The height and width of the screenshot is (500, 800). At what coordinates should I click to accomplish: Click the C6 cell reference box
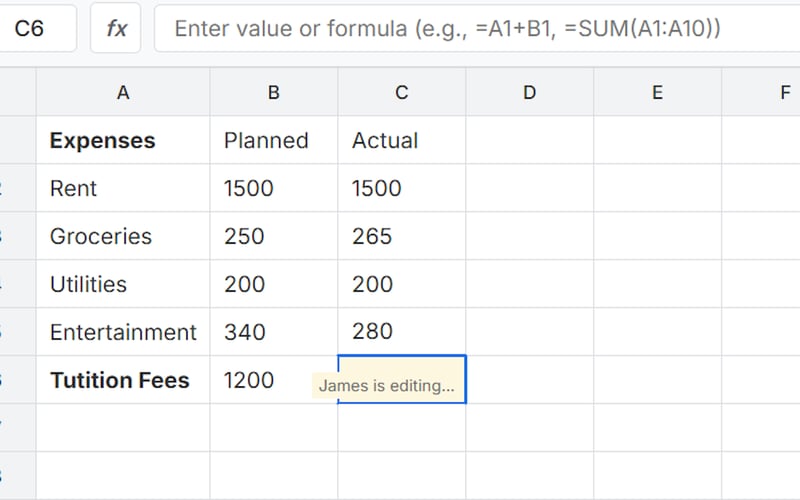coord(38,28)
